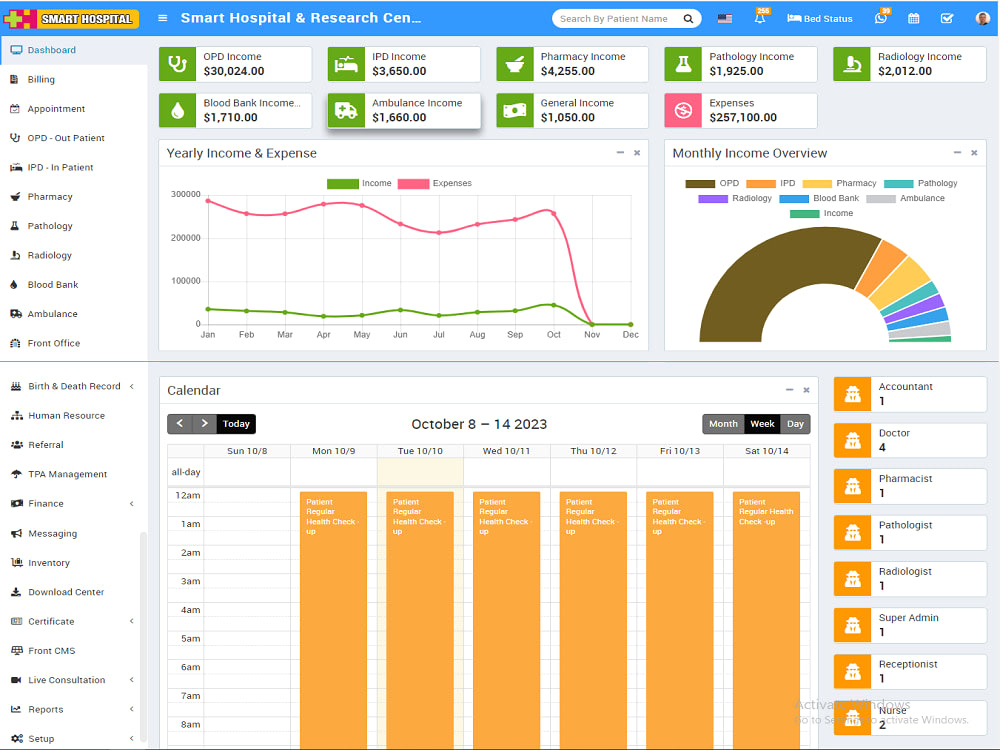The height and width of the screenshot is (750, 1000).
Task: Toggle Expenses series in yearly chart legend
Action: 434,183
